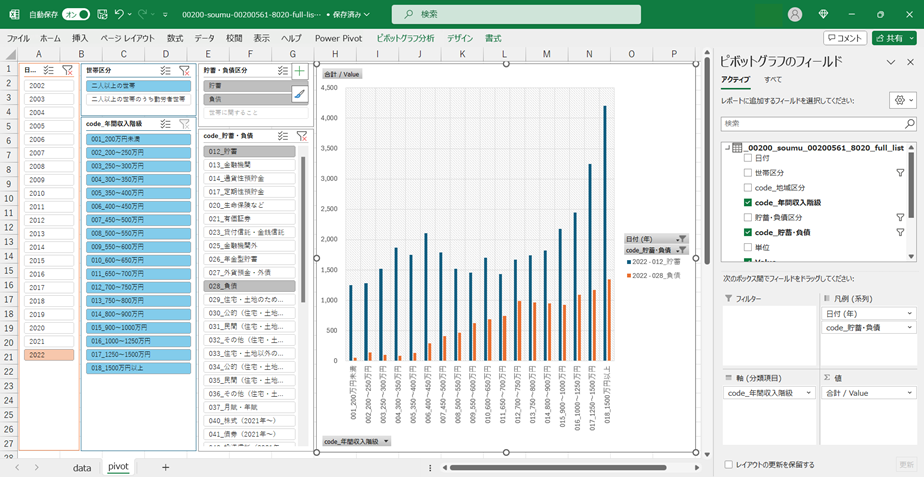Turn off the 自動保存 toggle
The height and width of the screenshot is (477, 924).
click(75, 15)
